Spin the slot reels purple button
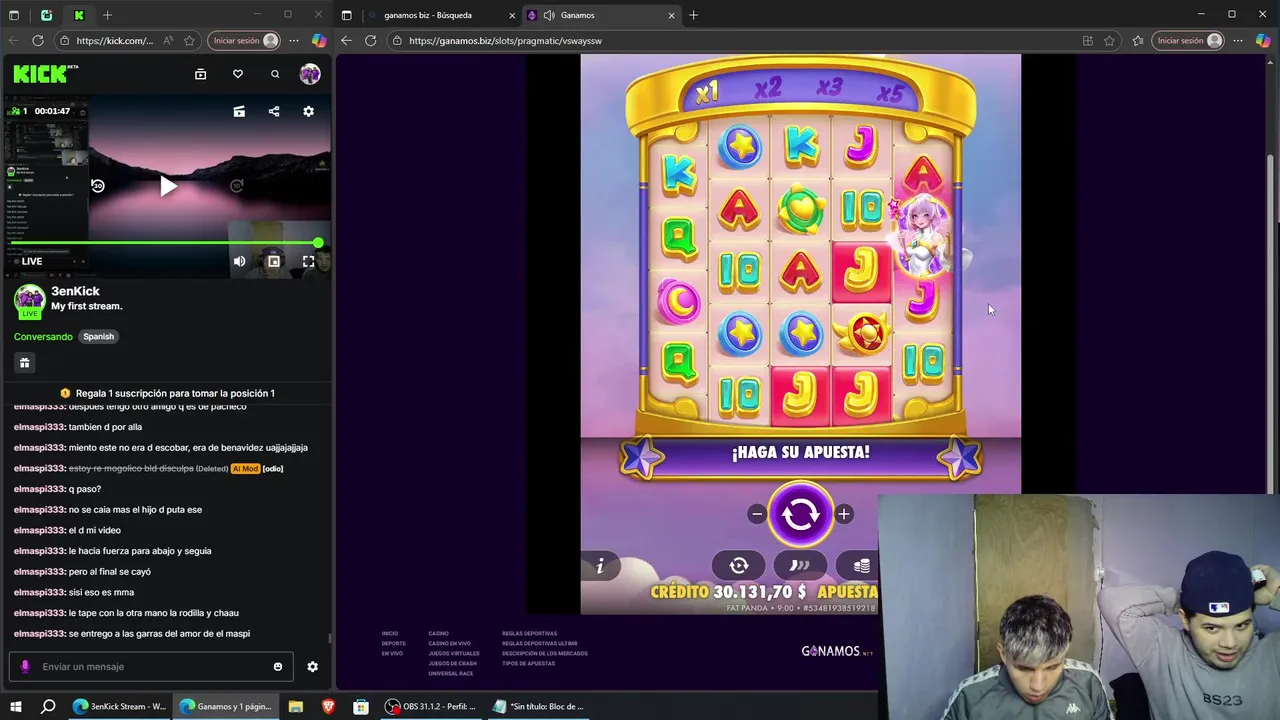The height and width of the screenshot is (720, 1280). 800,514
